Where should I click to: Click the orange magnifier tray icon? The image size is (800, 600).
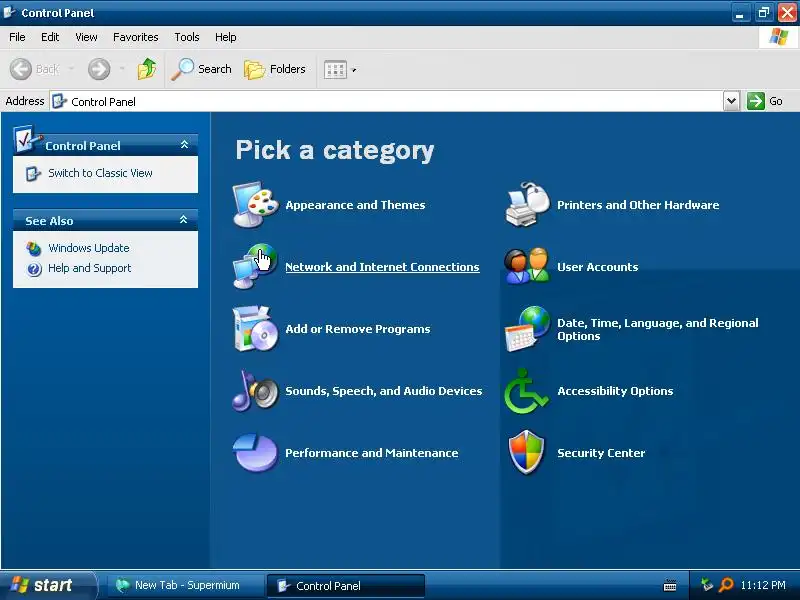tap(725, 585)
